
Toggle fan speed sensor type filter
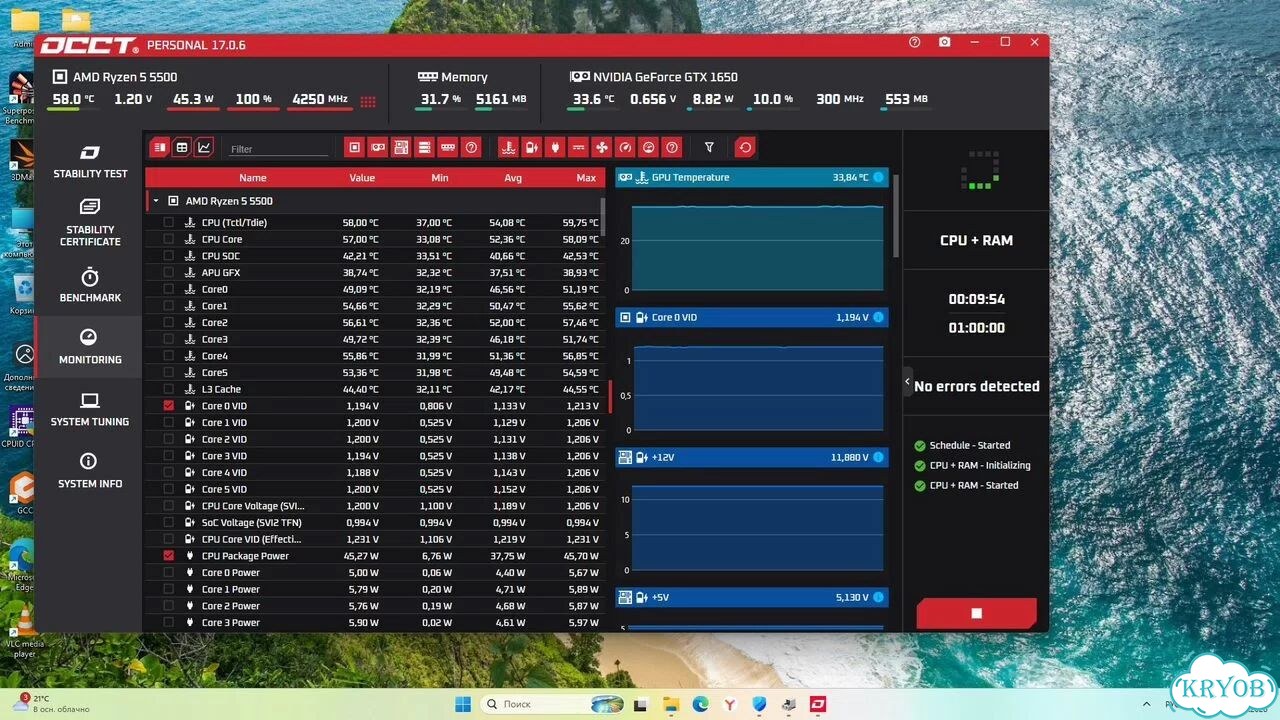click(602, 147)
